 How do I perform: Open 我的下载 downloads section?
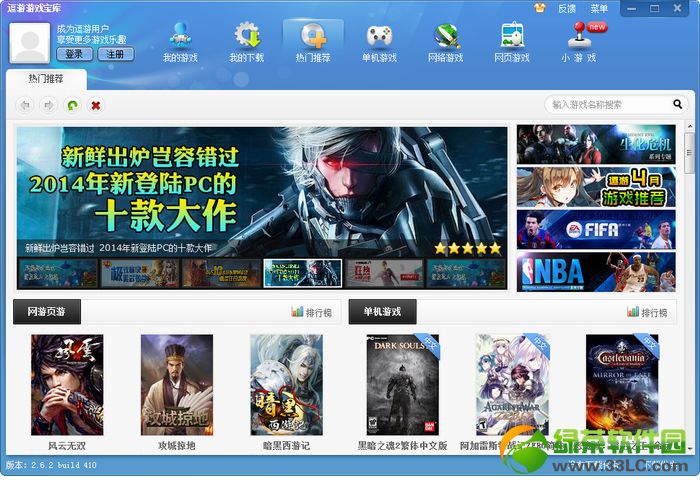(x=246, y=42)
